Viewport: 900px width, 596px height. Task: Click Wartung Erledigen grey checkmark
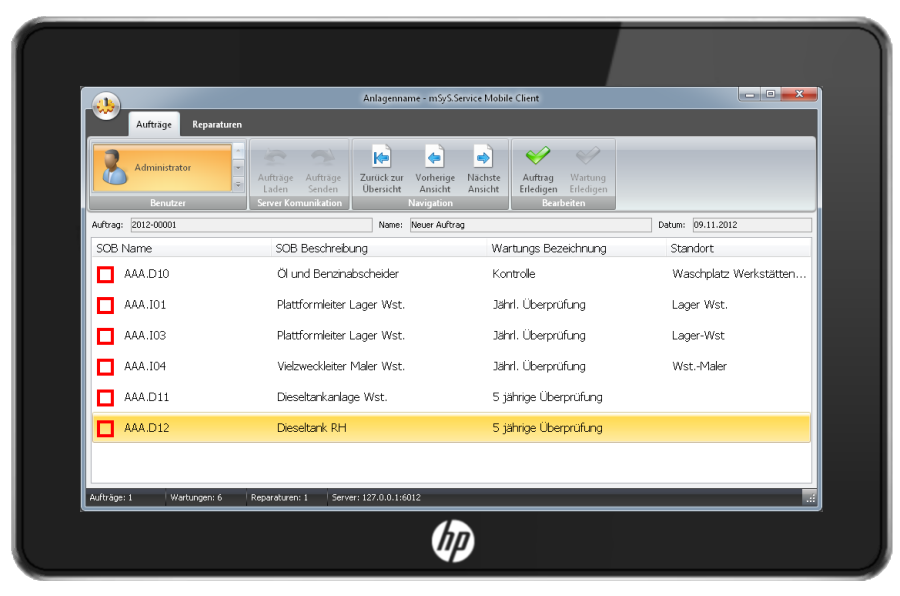(588, 168)
